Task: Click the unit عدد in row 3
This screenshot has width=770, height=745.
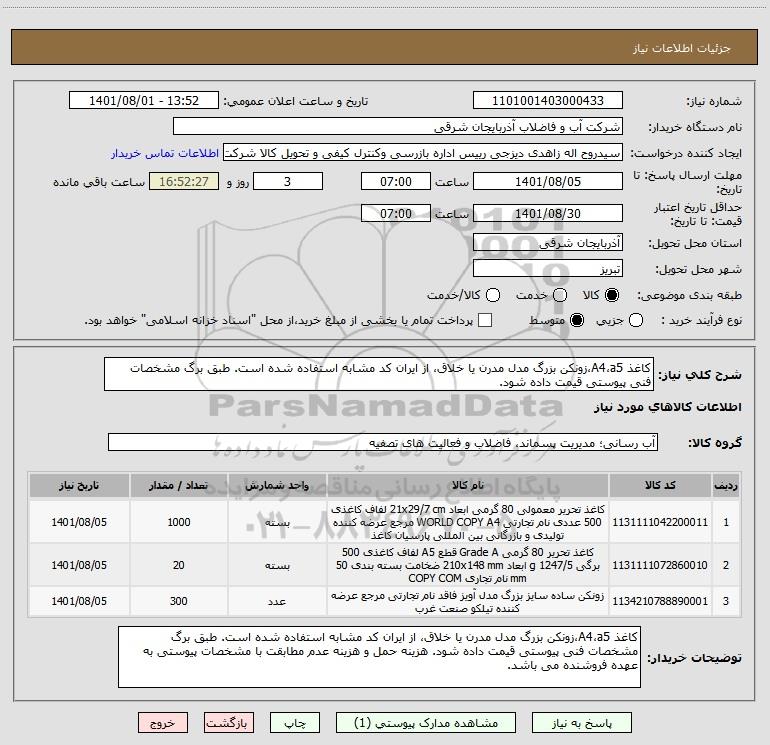Action: pyautogui.click(x=277, y=601)
